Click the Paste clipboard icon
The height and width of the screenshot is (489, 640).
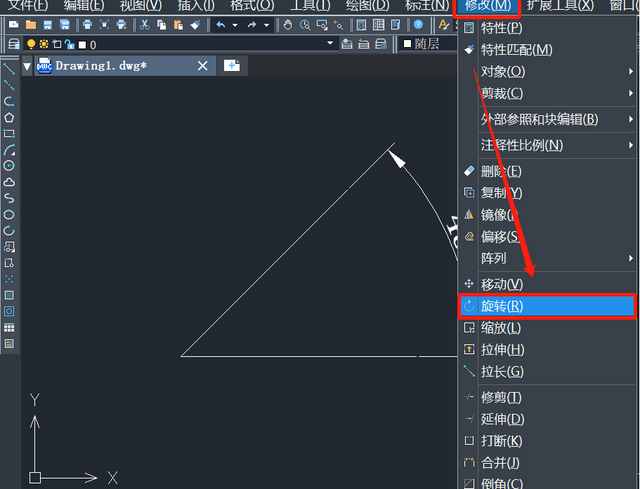(x=178, y=25)
